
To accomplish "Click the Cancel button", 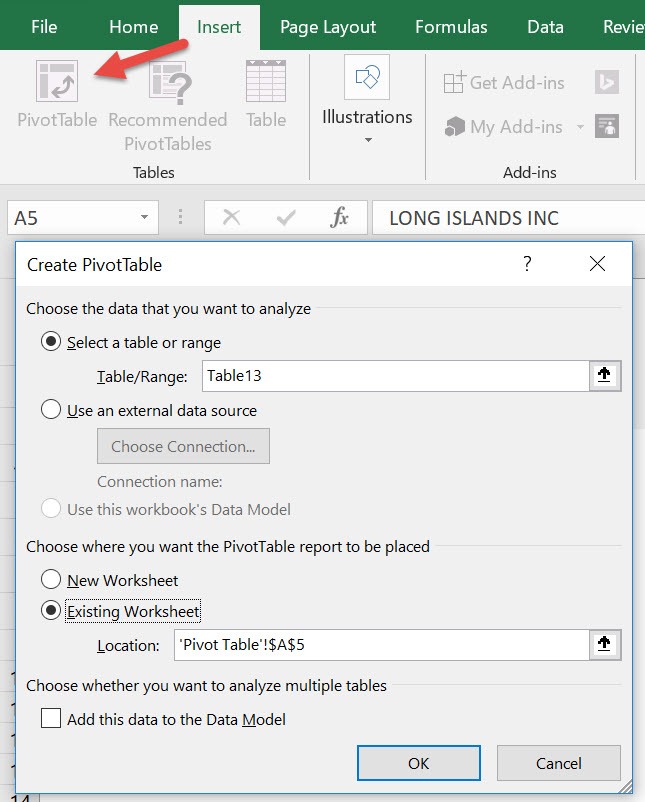I will 559,763.
